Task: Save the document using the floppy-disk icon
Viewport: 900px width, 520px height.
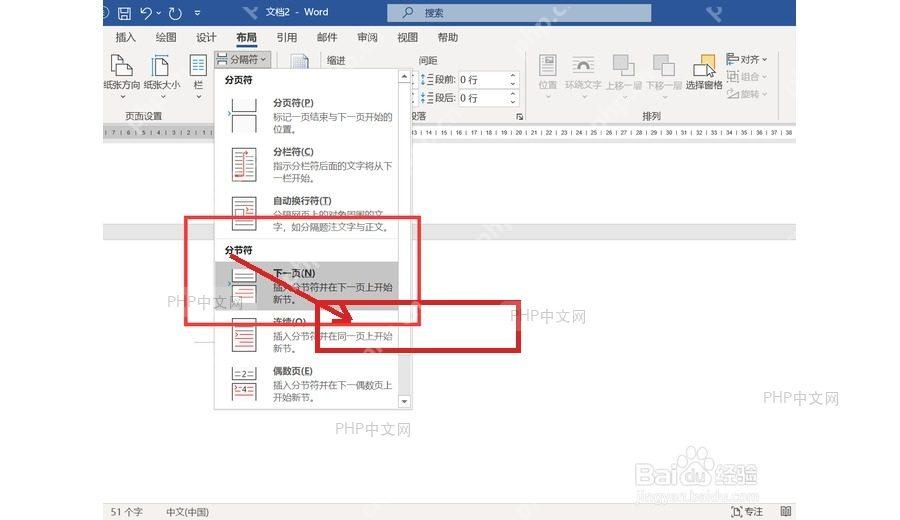Action: tap(124, 13)
